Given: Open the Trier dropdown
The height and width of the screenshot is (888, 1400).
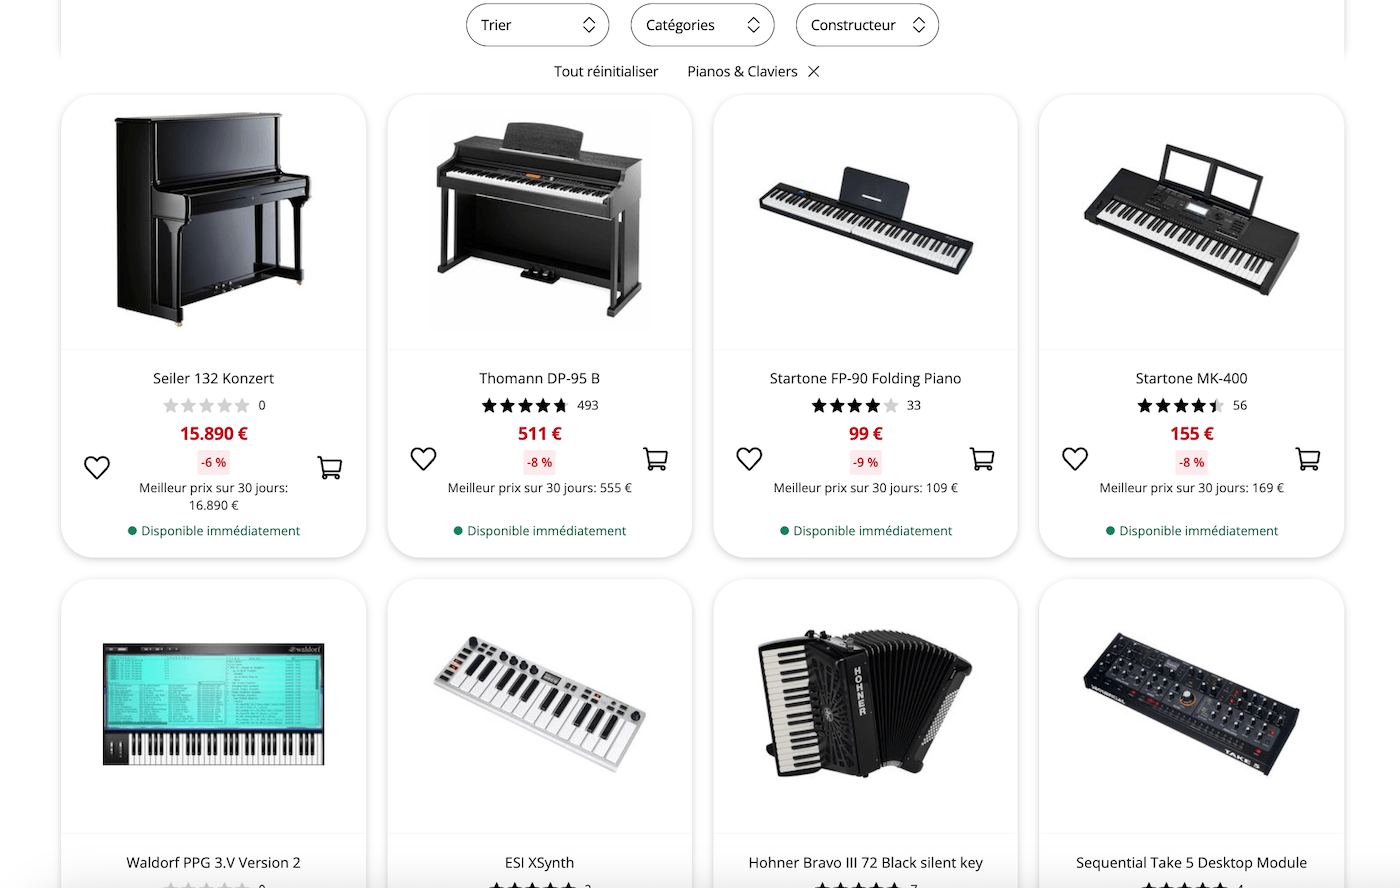Looking at the screenshot, I should click(x=537, y=24).
